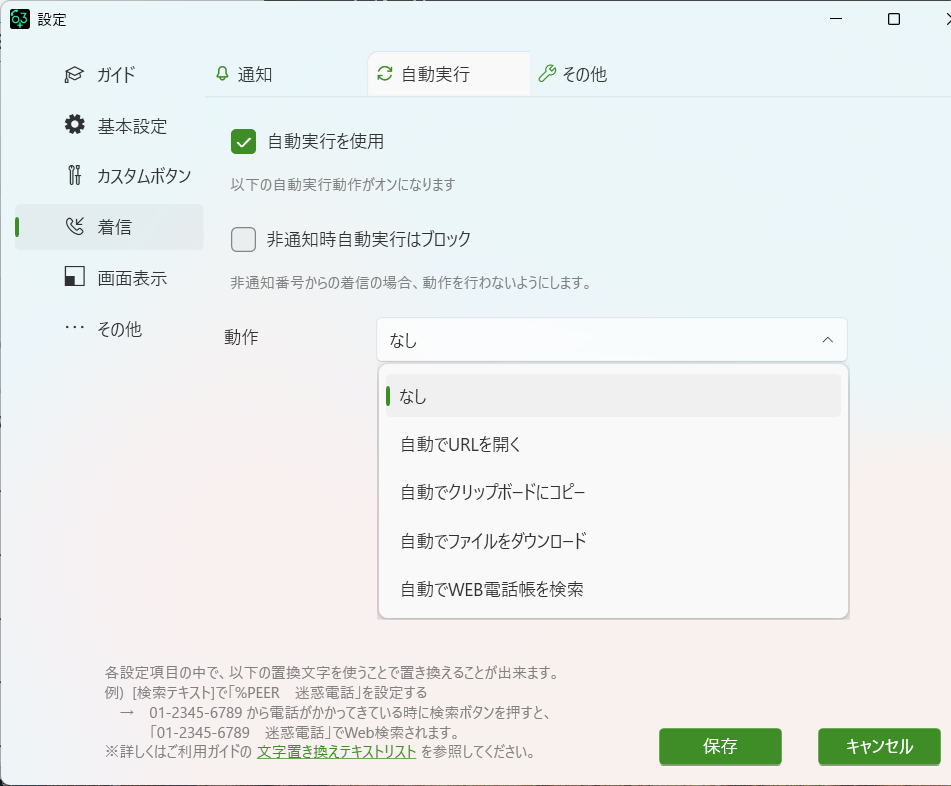The width and height of the screenshot is (951, 786).
Task: Click the キャンセル button
Action: 879,746
